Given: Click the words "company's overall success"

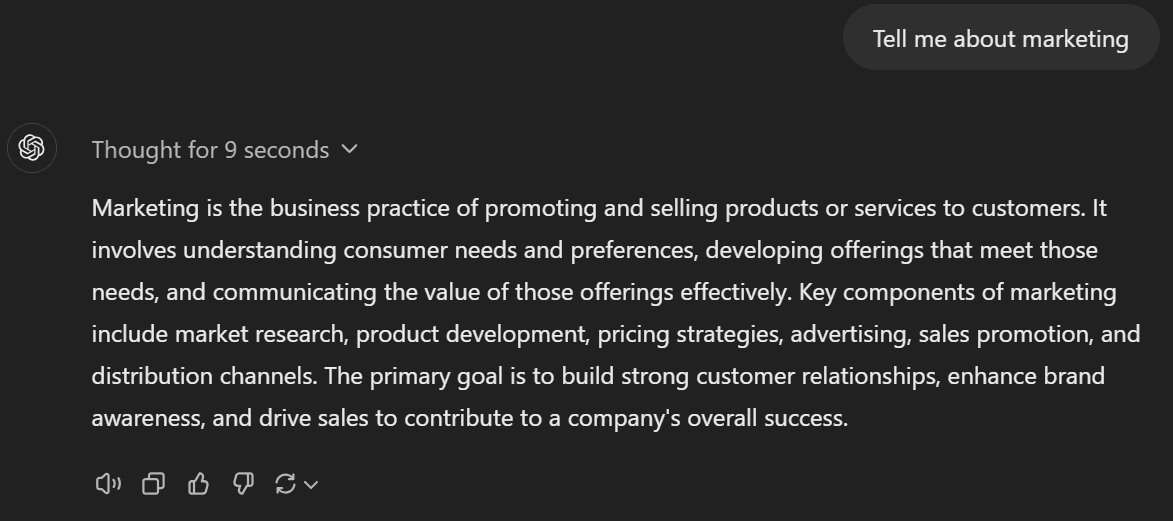Looking at the screenshot, I should [706, 418].
